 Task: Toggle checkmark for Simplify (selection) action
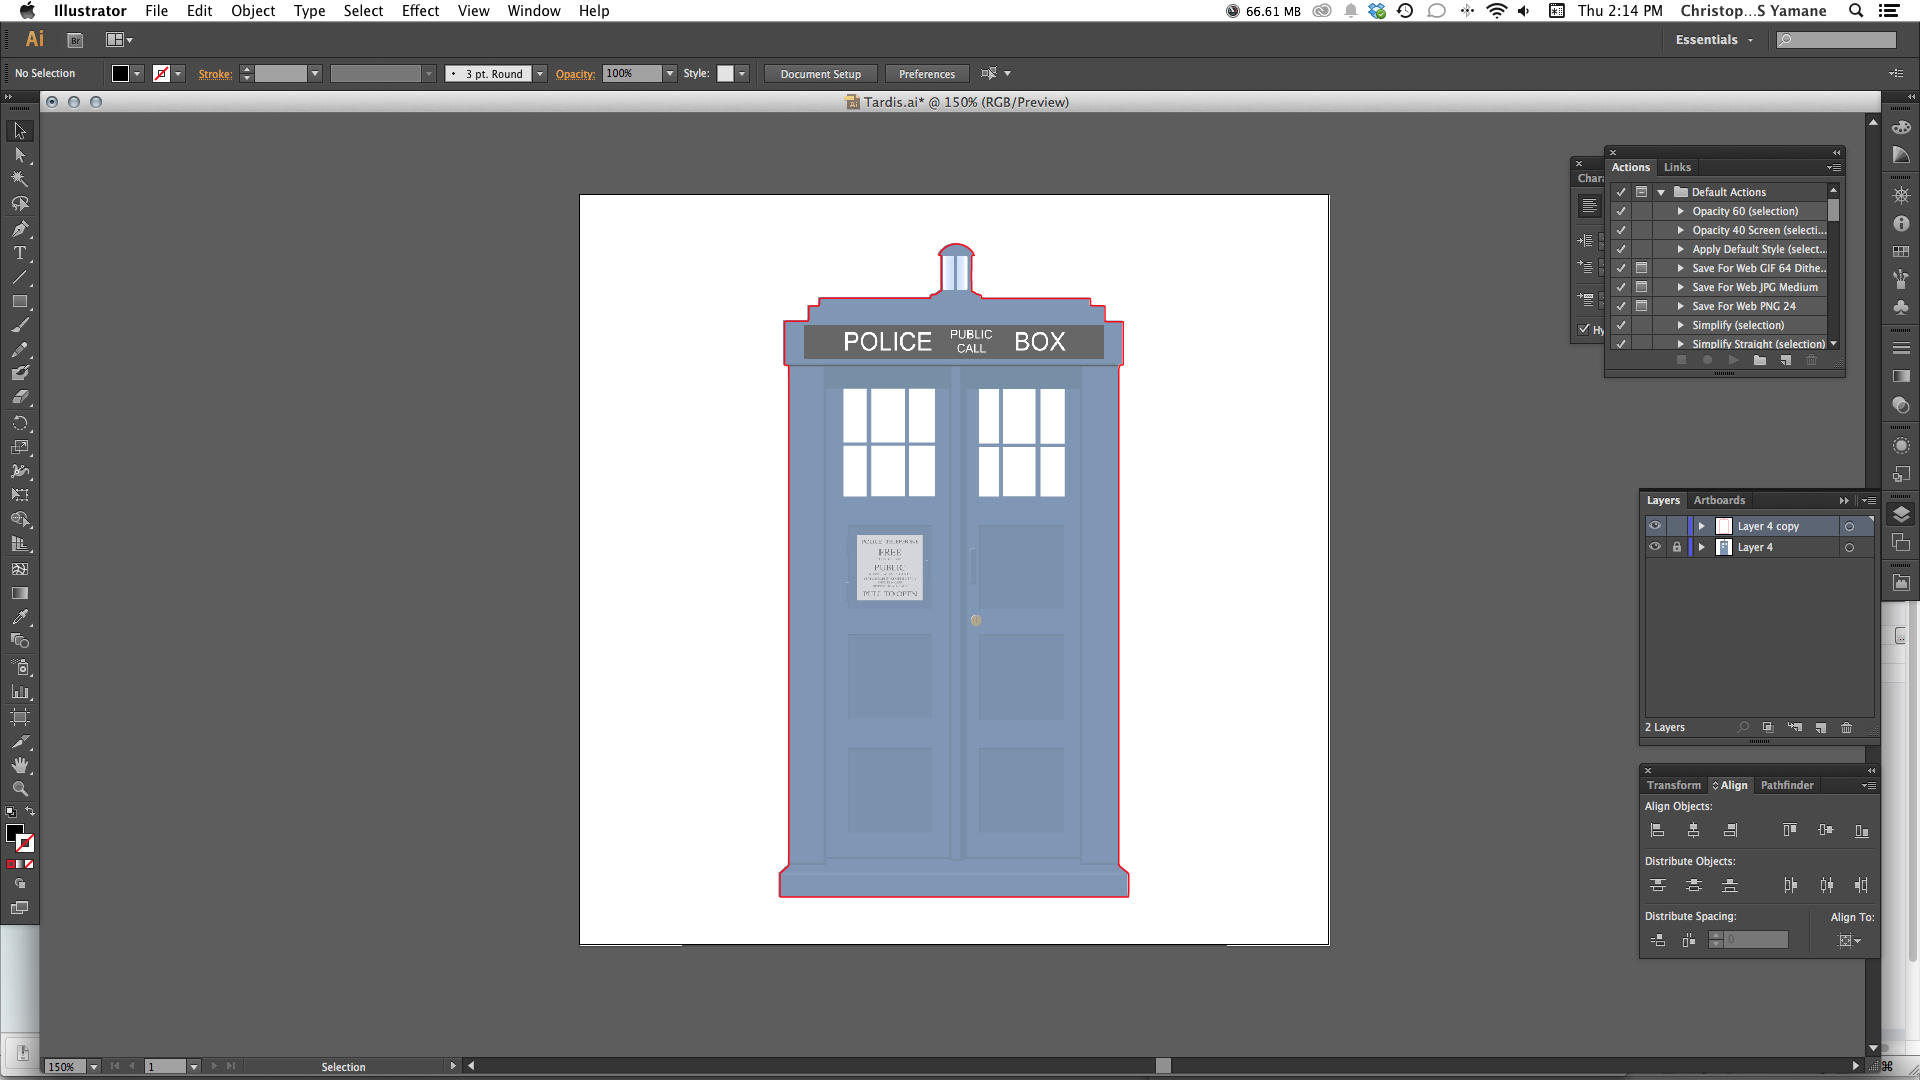(x=1620, y=325)
